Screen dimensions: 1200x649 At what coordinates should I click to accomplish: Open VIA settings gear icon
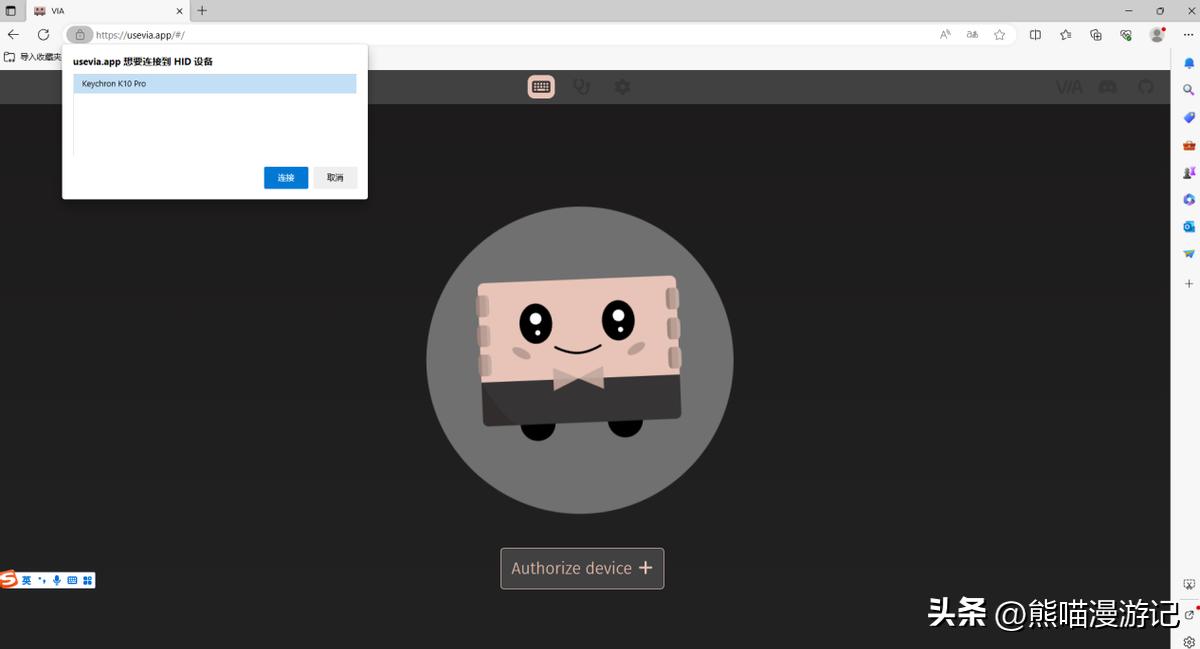[622, 87]
